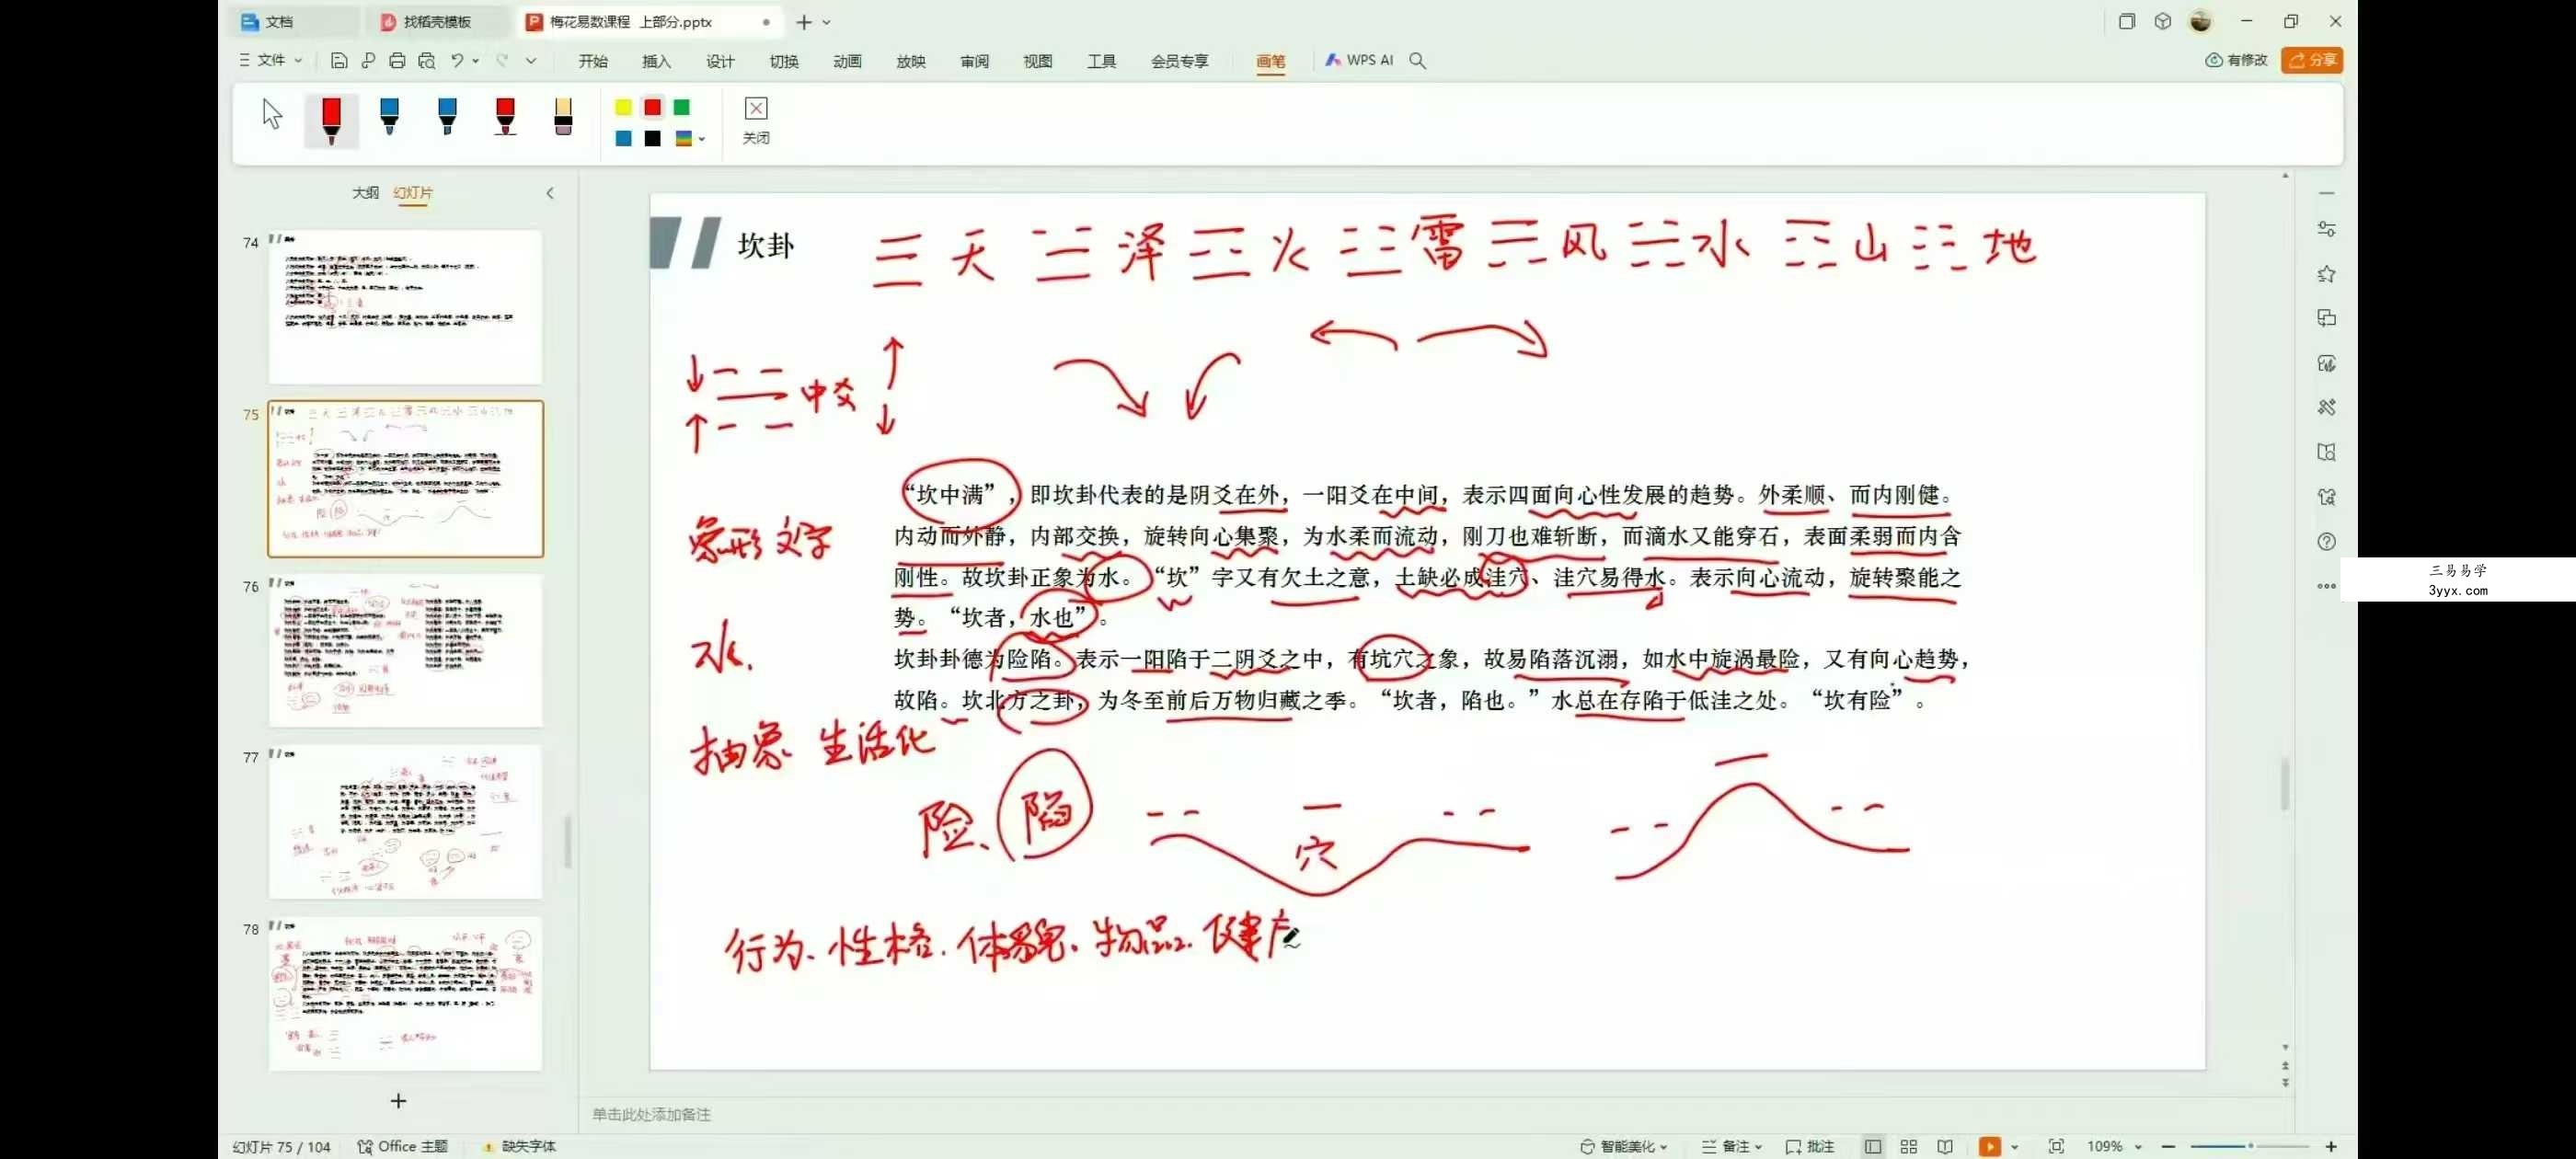Open the 设计 ribbon tab
The image size is (2576, 1159).
720,61
